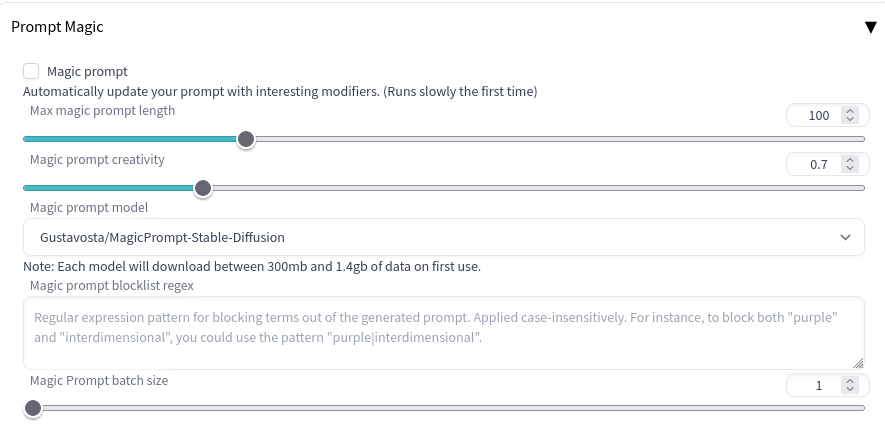Increase Max magic prompt length with up arrow
The height and width of the screenshot is (426, 885).
[850, 111]
